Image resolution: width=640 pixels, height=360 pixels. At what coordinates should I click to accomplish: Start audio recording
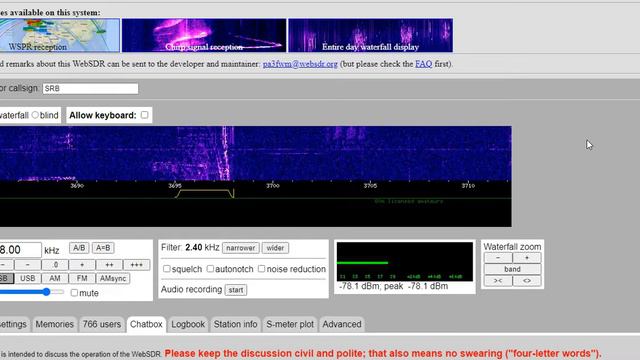[236, 290]
